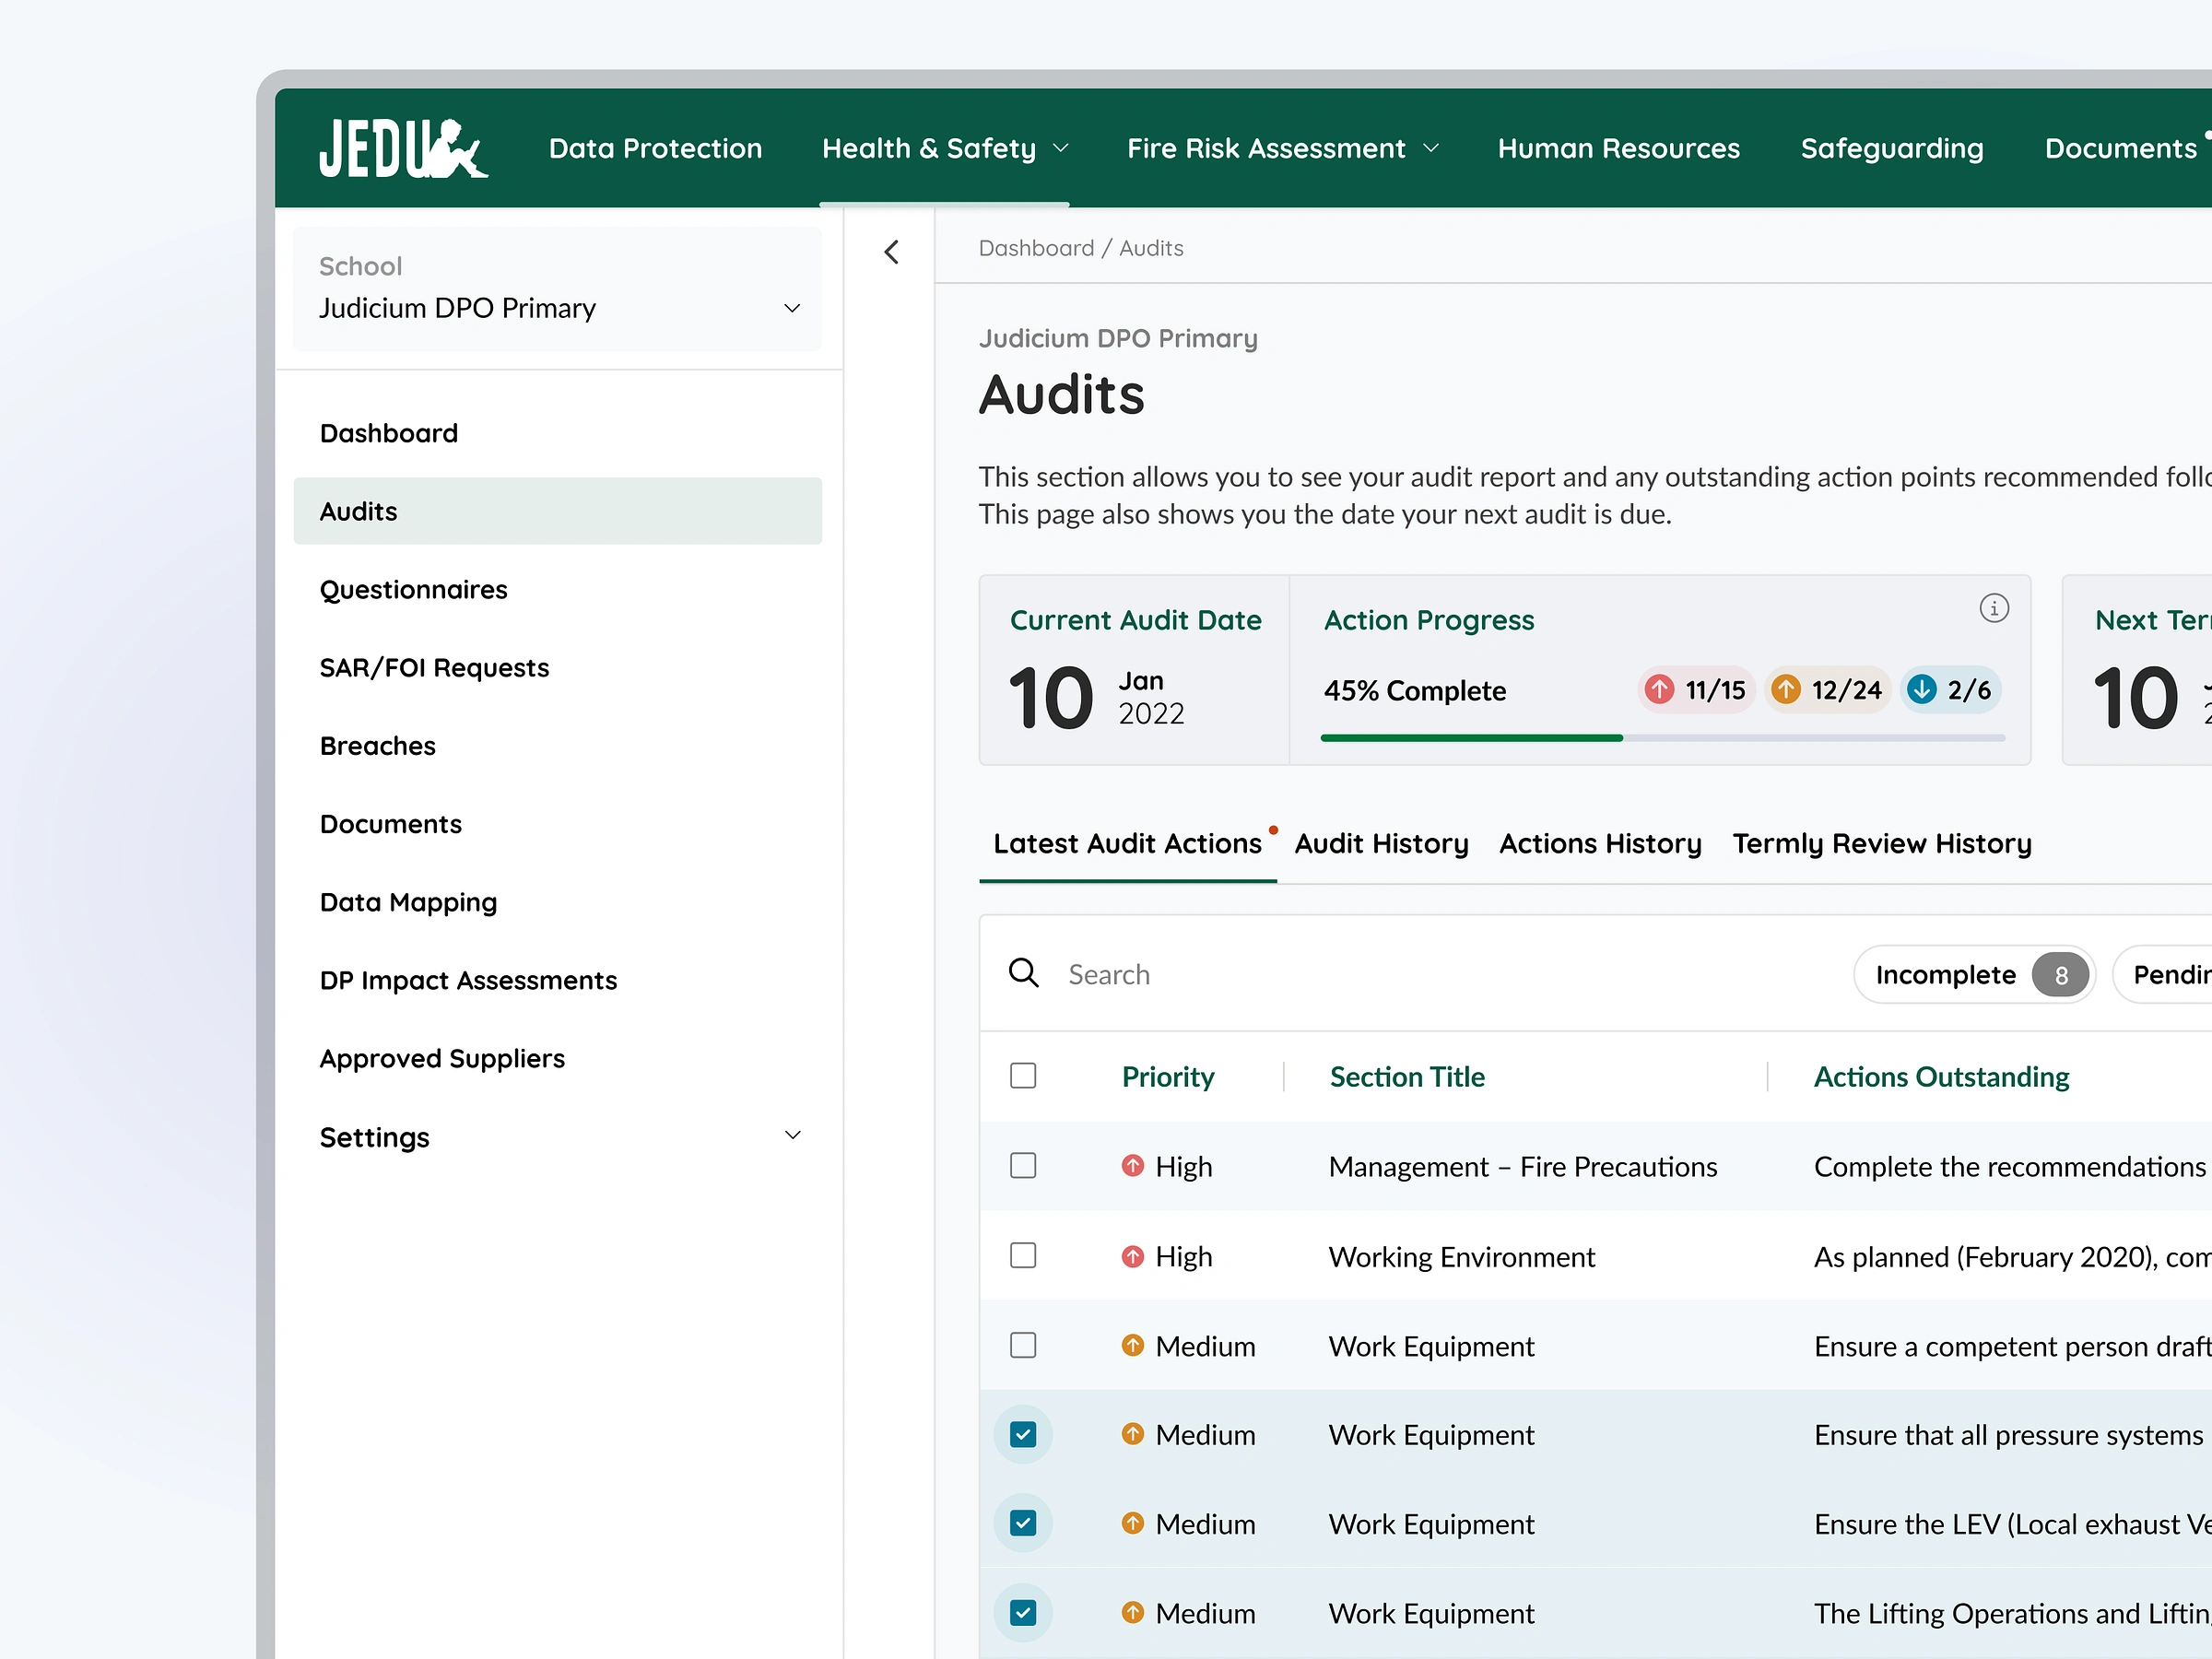Click the Action Progress info icon
The image size is (2212, 1659).
pos(1993,608)
